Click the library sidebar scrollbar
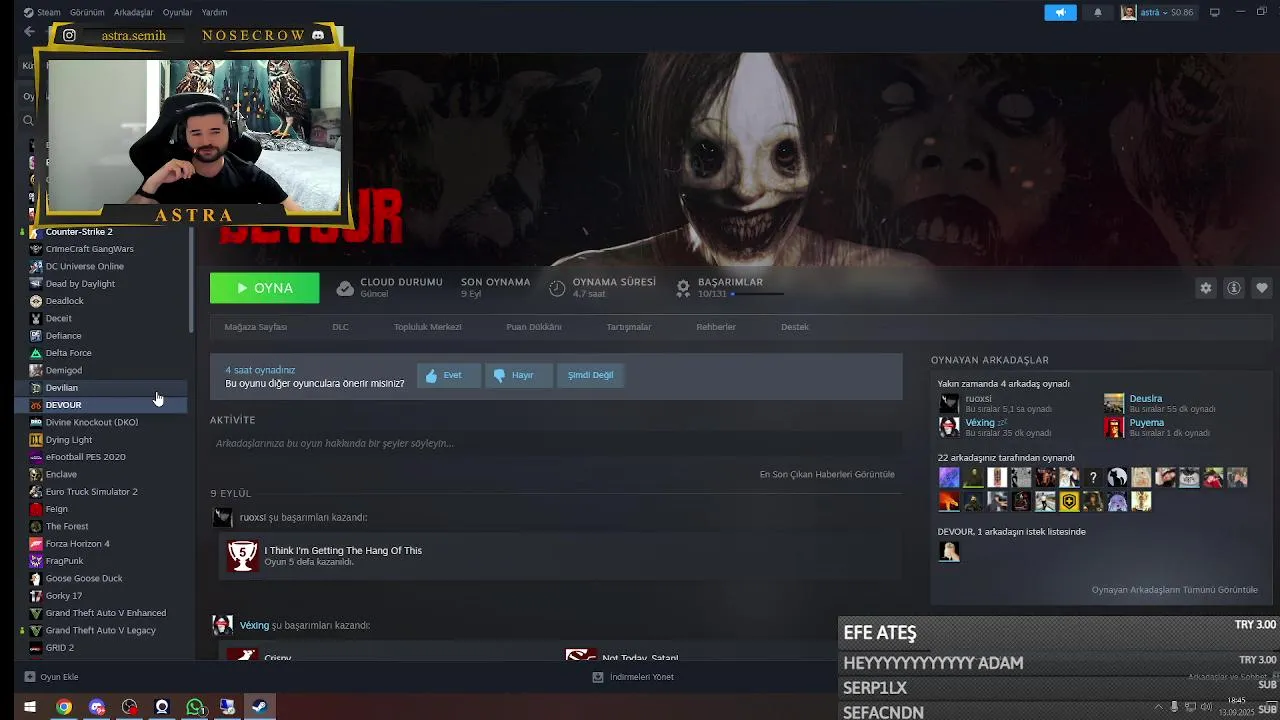Screen dimensions: 1280x720 191,280
